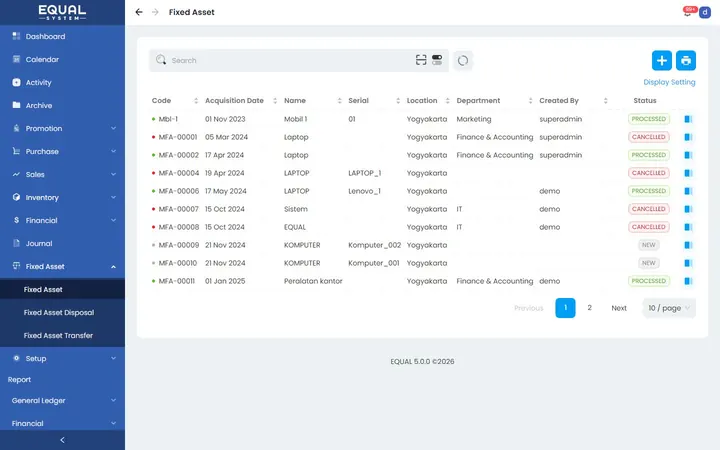Image resolution: width=720 pixels, height=450 pixels.
Task: Go to the Next page in pagination
Action: 619,308
